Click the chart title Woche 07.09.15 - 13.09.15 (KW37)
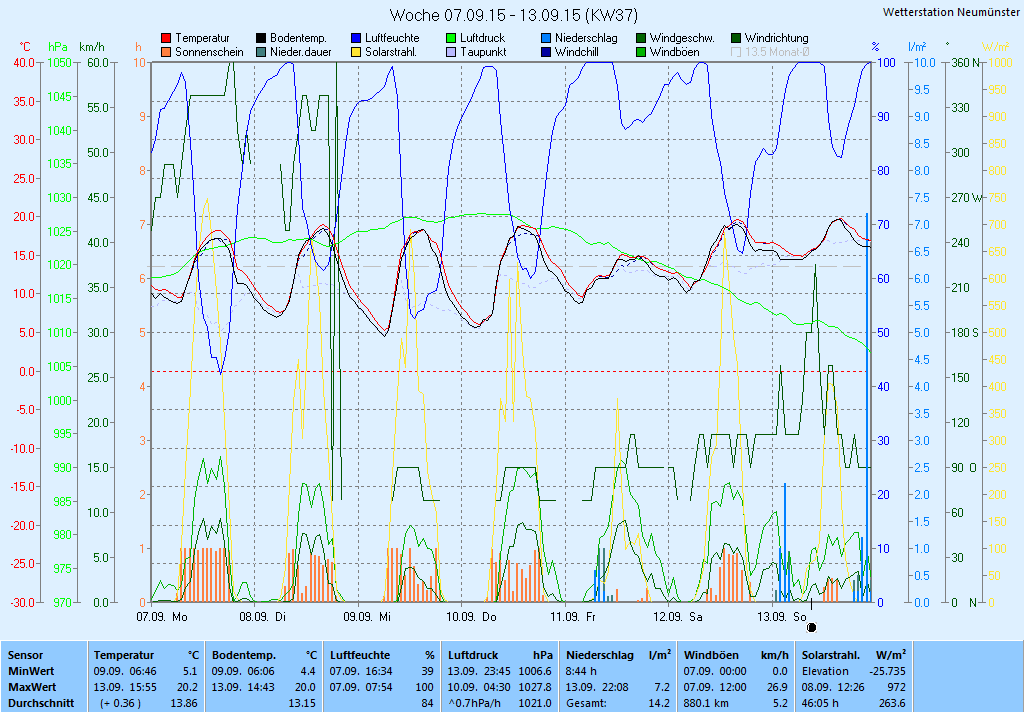 tap(513, 15)
